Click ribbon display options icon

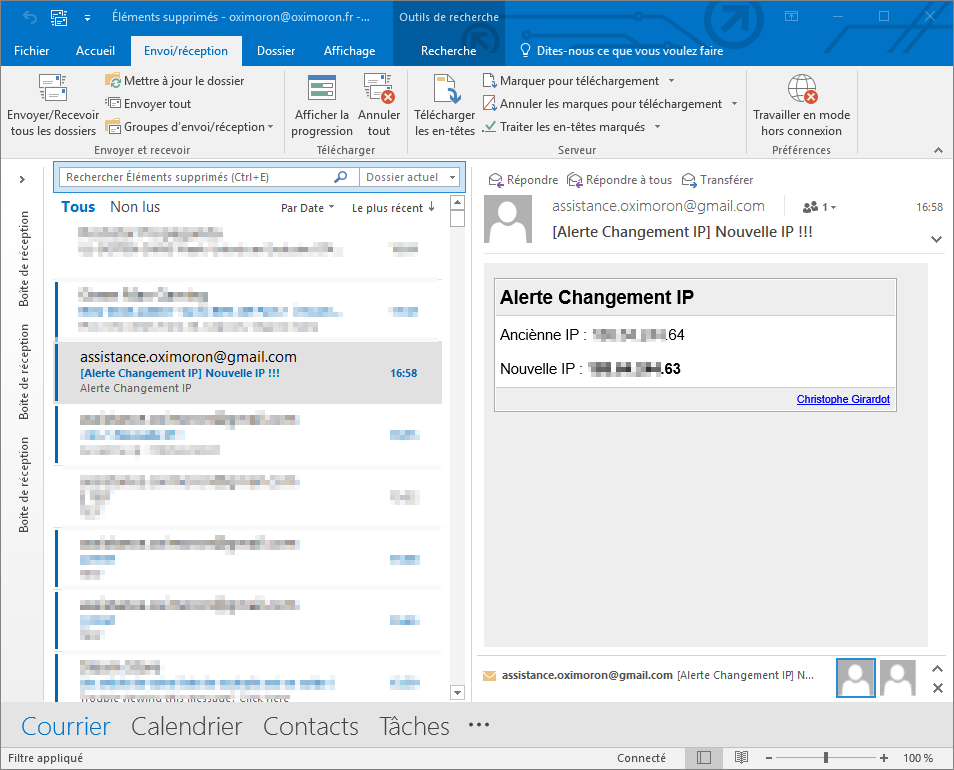coord(792,16)
